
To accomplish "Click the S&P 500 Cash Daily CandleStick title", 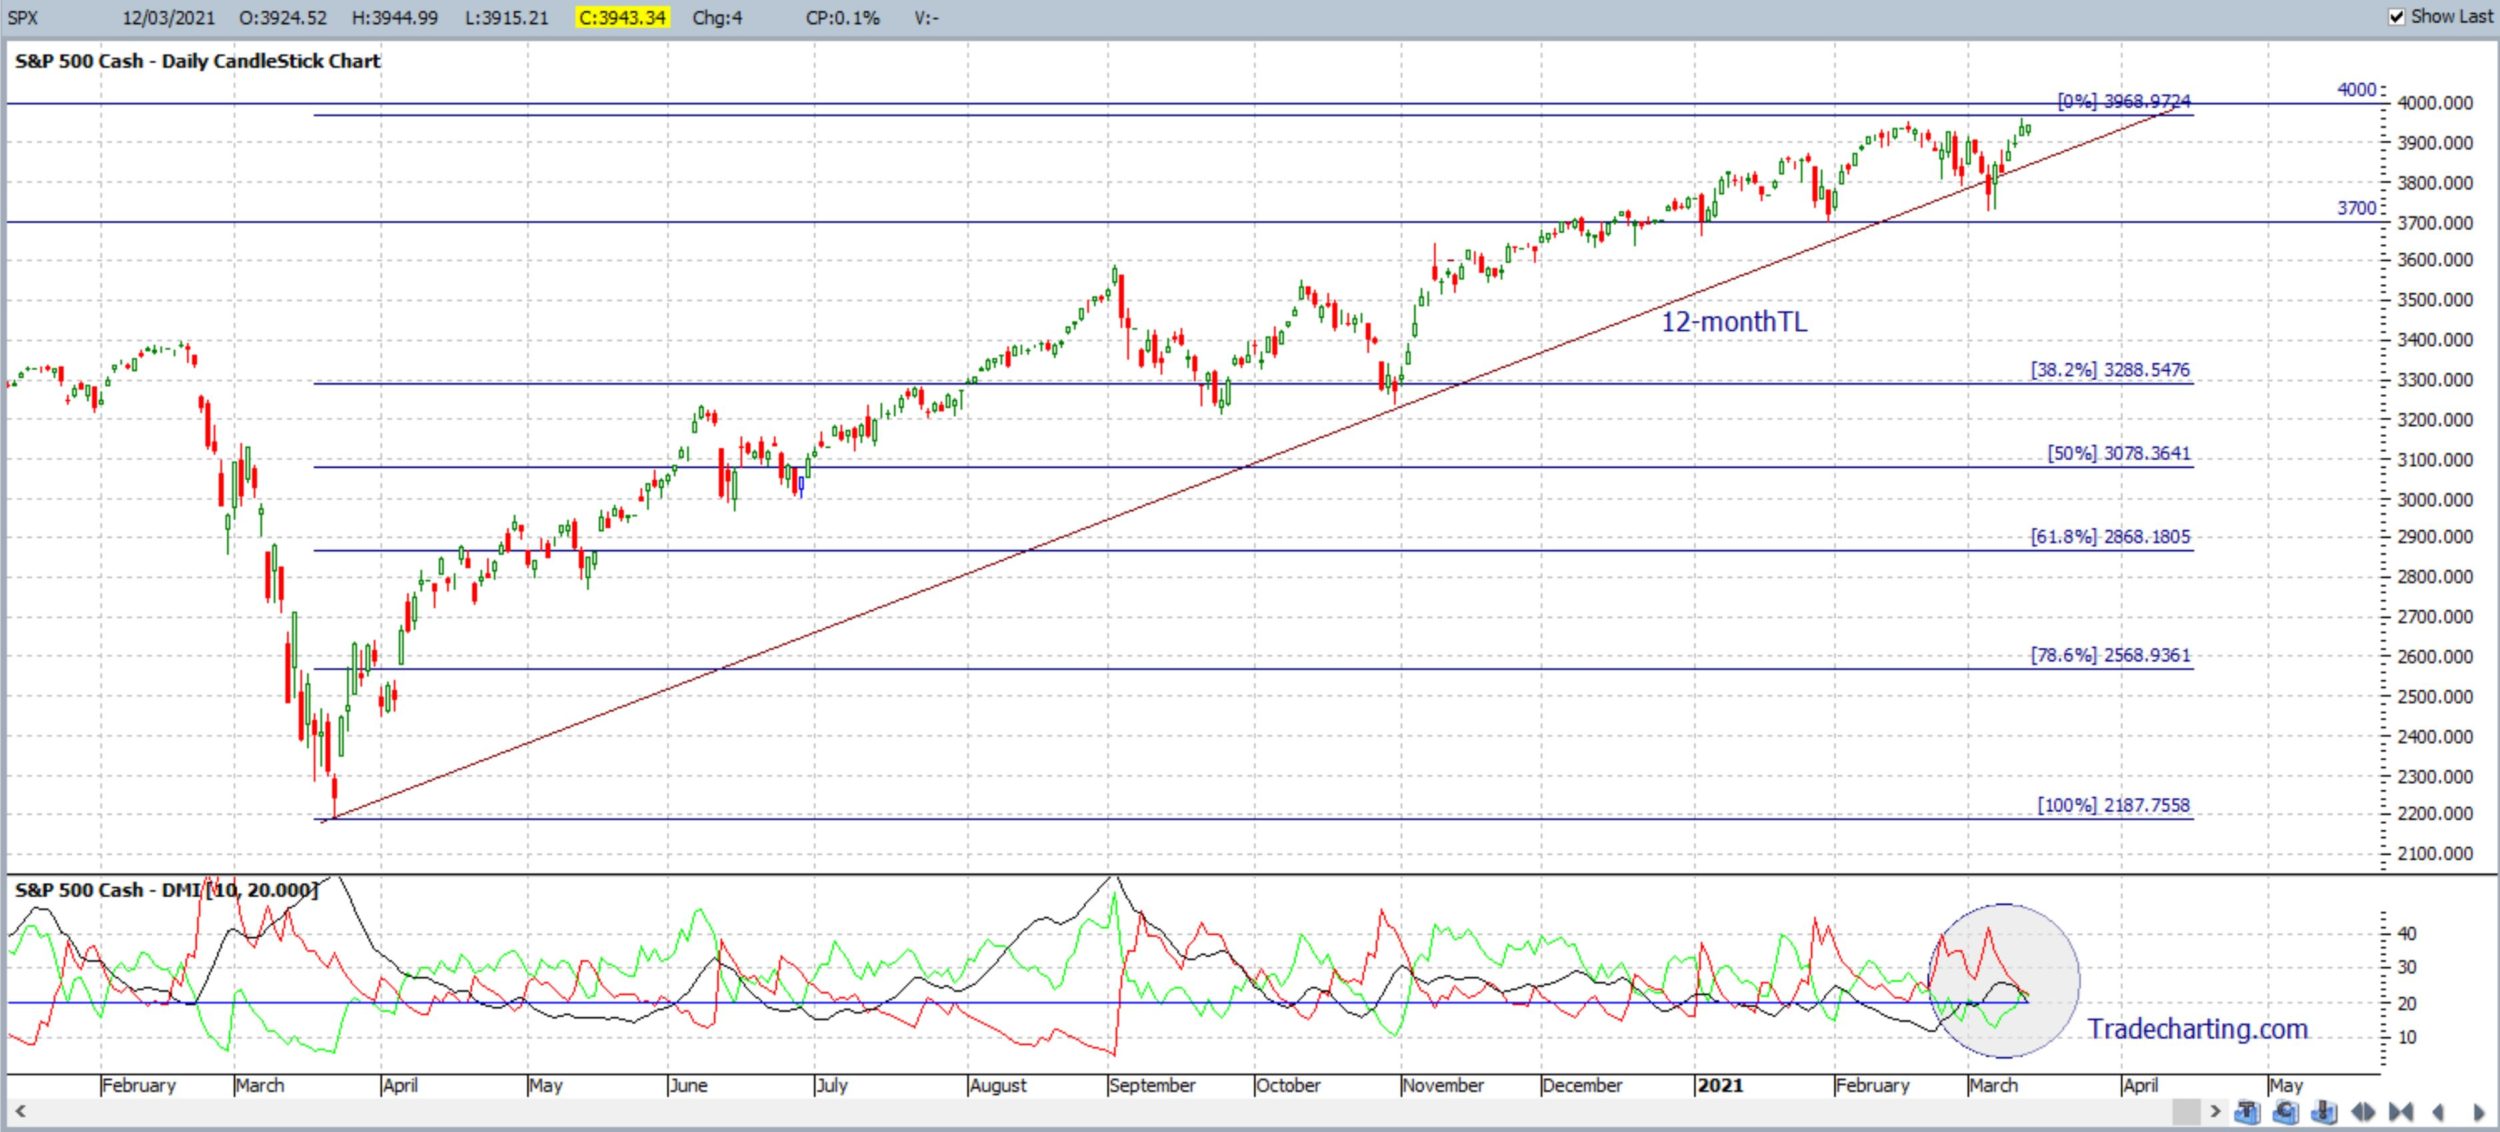I will point(197,61).
